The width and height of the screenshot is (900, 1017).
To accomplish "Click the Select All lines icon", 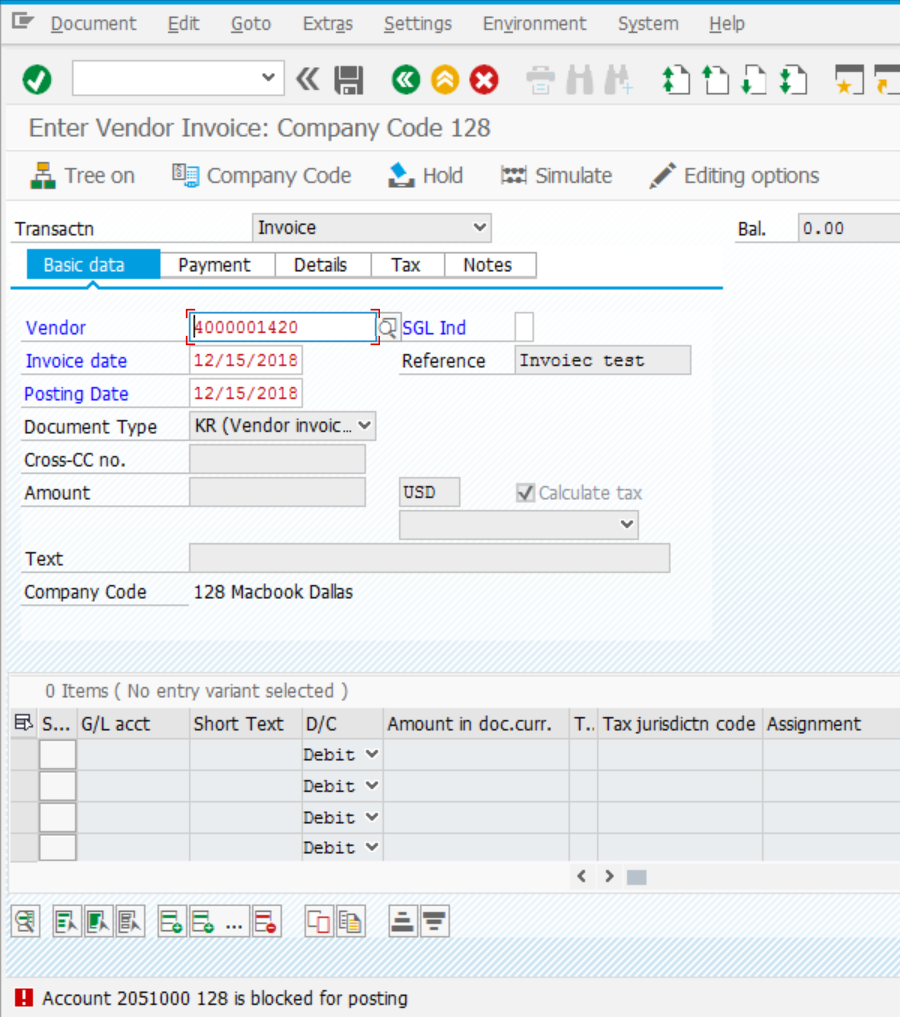I will coord(67,921).
